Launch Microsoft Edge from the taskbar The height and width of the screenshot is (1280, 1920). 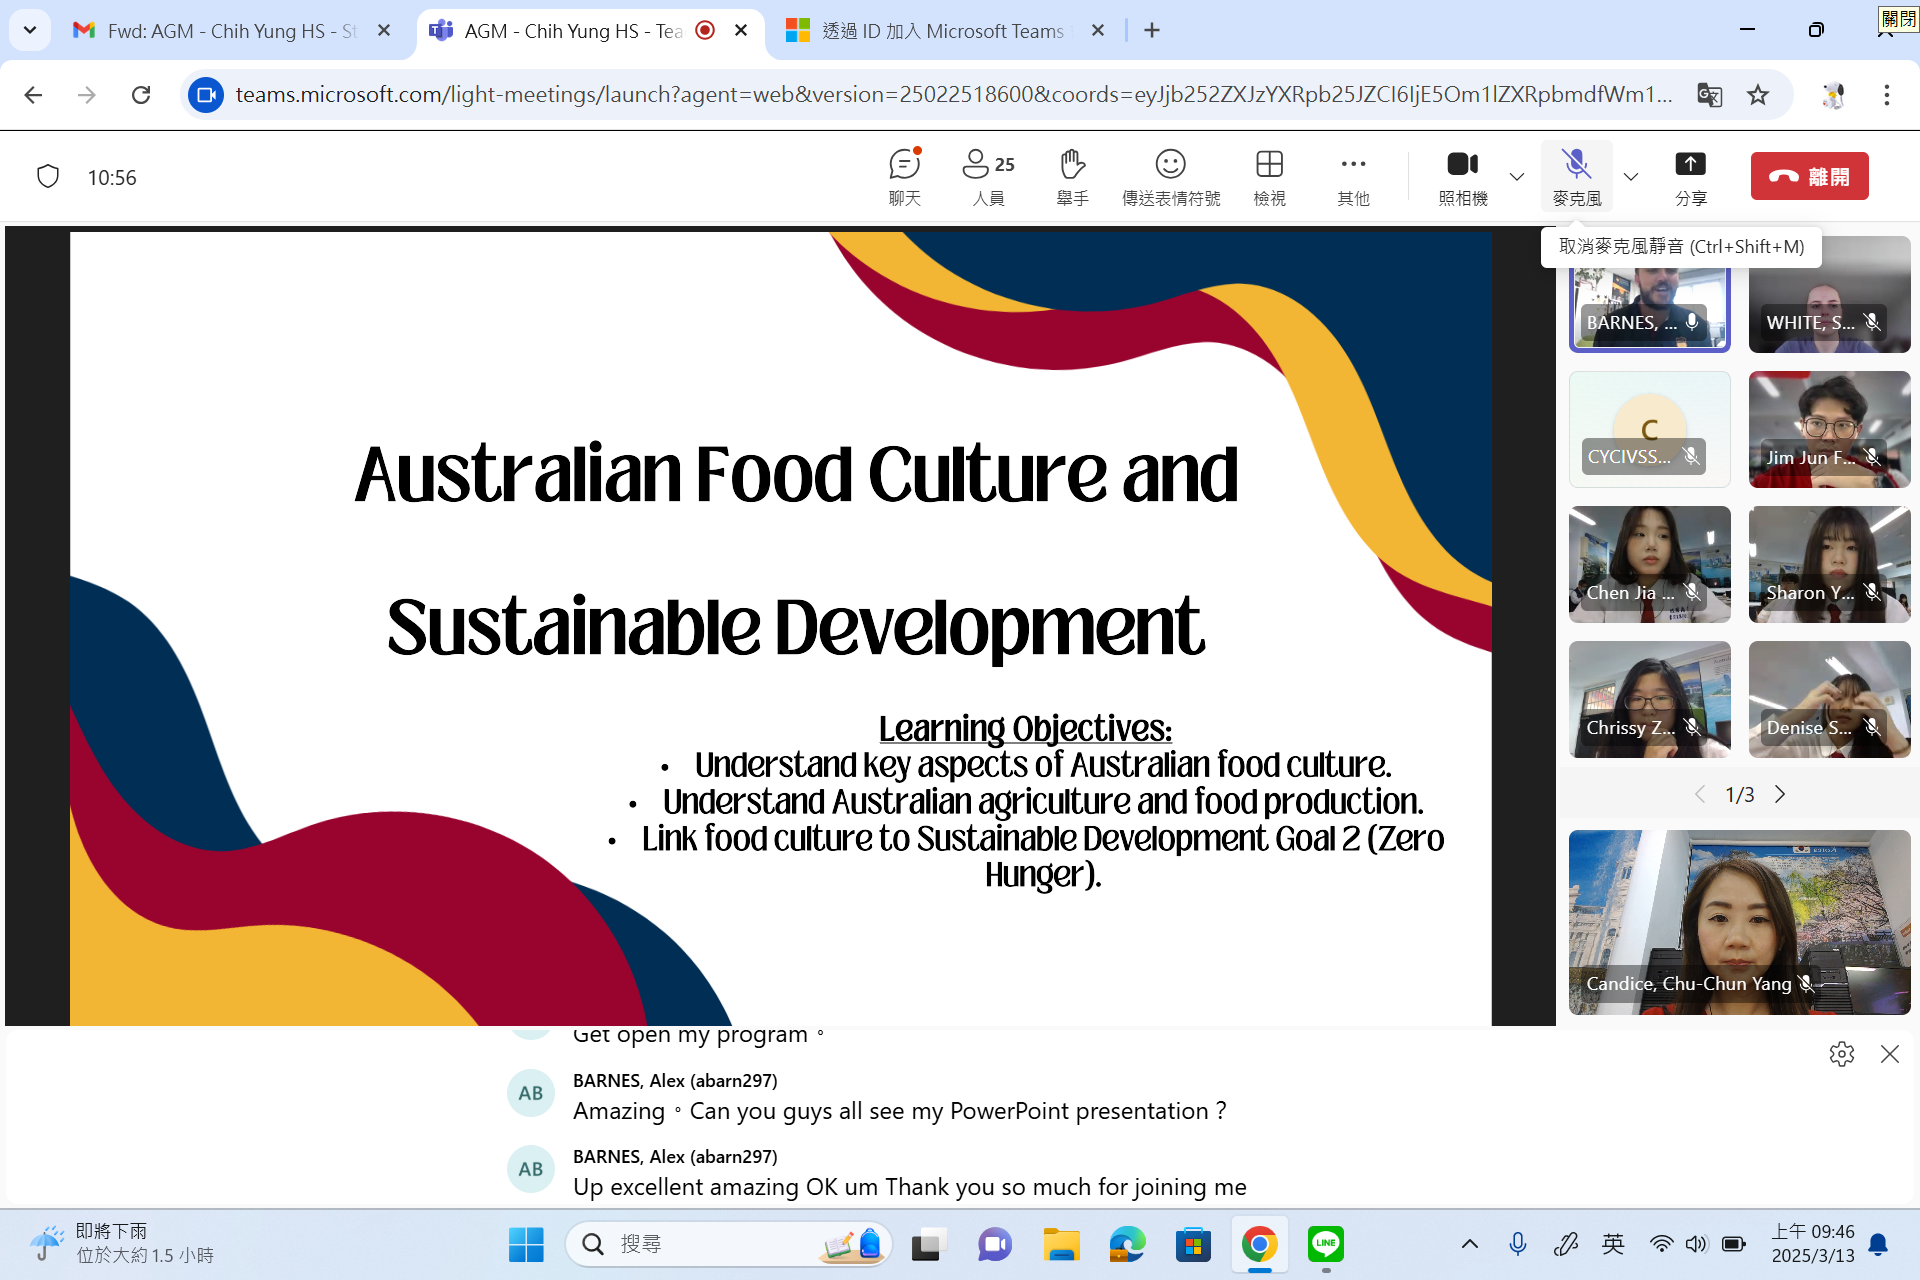point(1127,1244)
